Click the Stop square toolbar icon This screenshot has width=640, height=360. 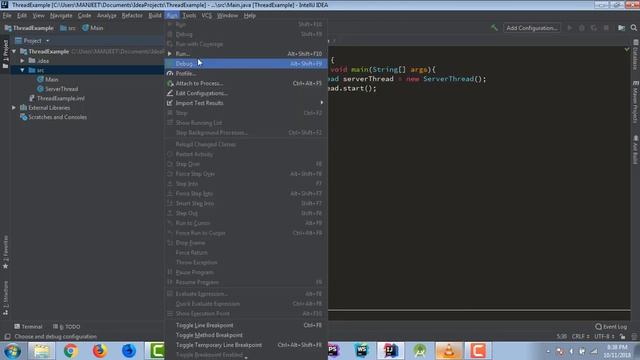pyautogui.click(x=606, y=28)
